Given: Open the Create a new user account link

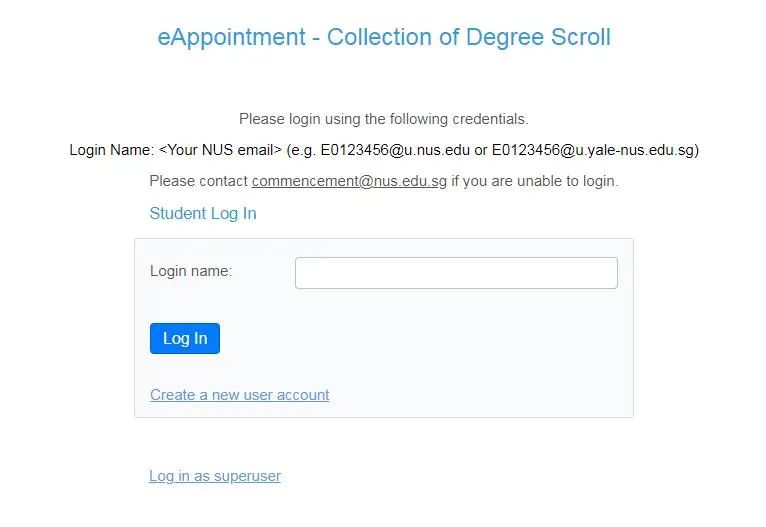Looking at the screenshot, I should coord(239,395).
